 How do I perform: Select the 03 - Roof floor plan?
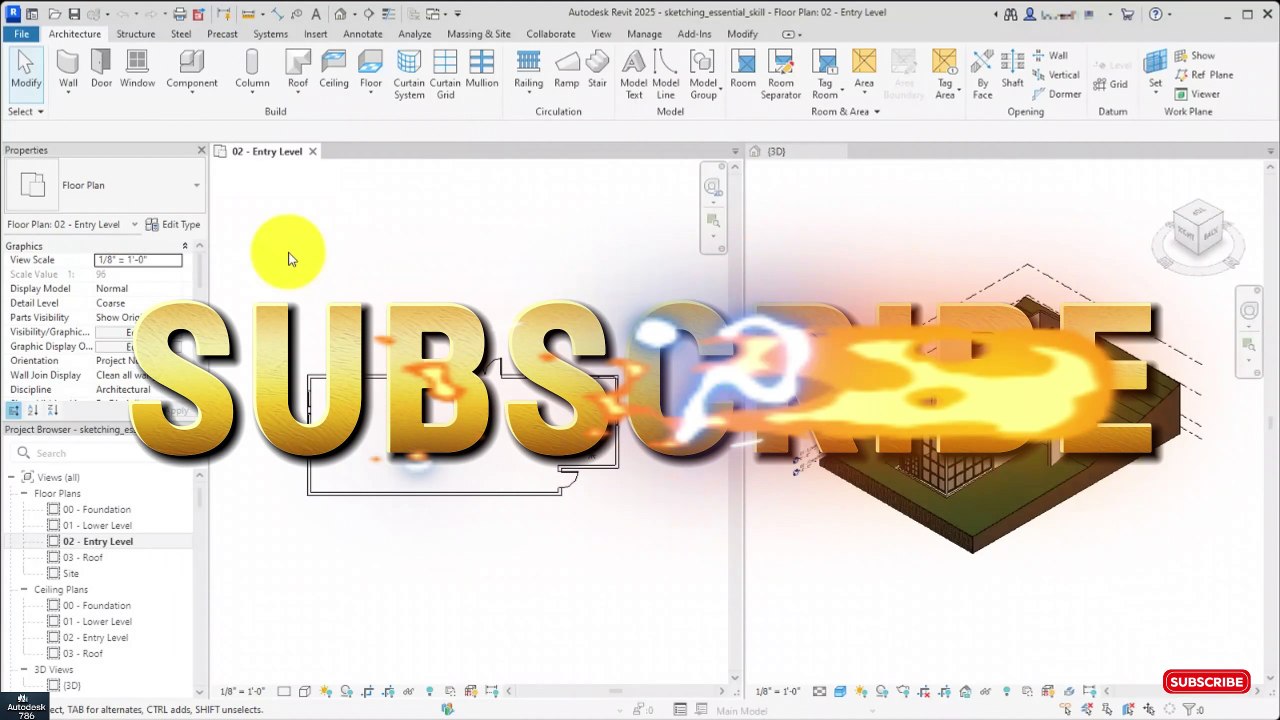tap(82, 557)
